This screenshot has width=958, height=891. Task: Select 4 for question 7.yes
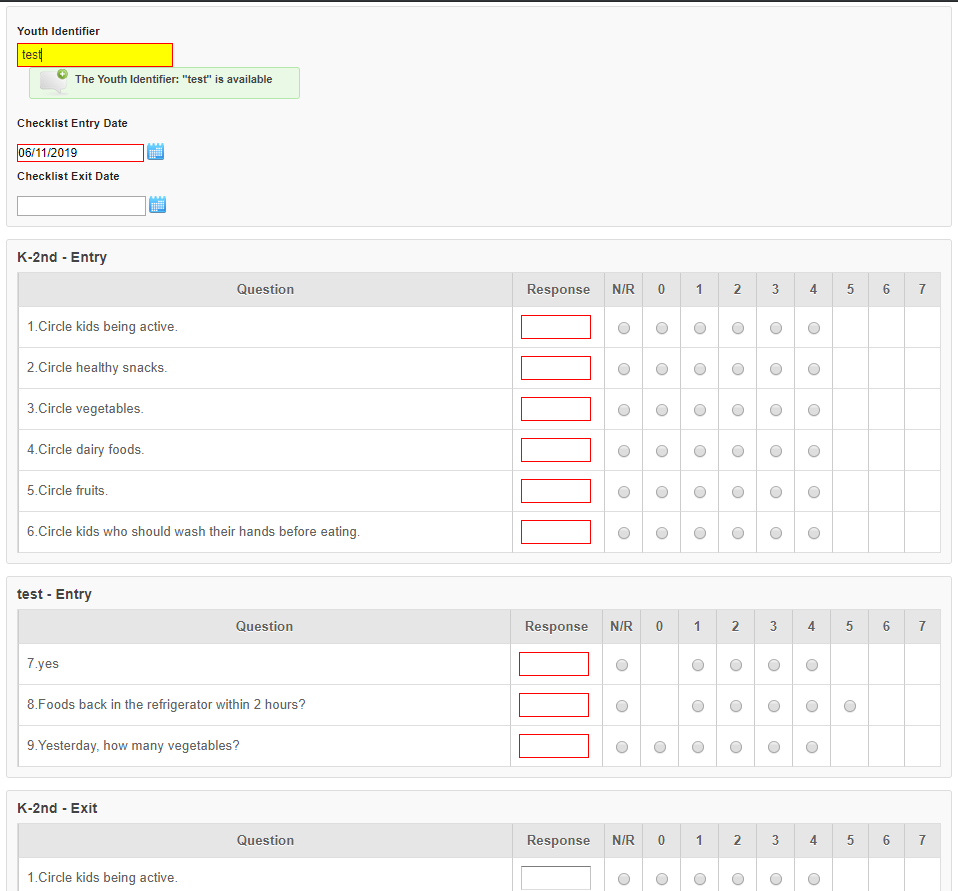pos(812,665)
